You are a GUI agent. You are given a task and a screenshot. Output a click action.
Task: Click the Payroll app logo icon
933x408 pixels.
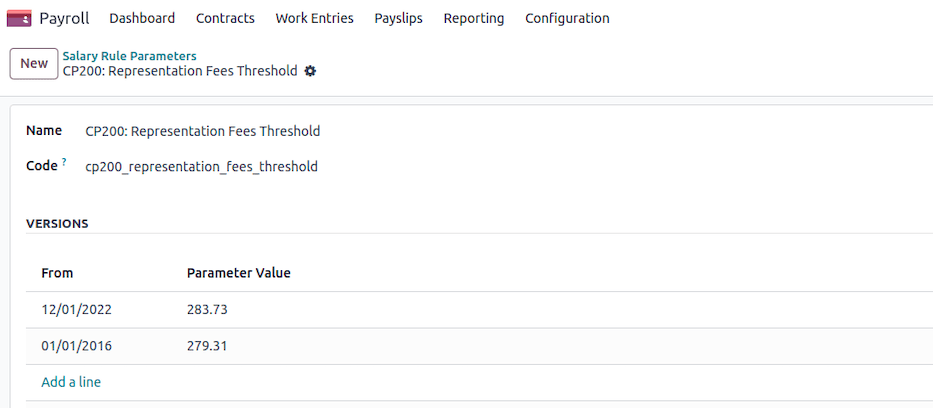tap(19, 18)
